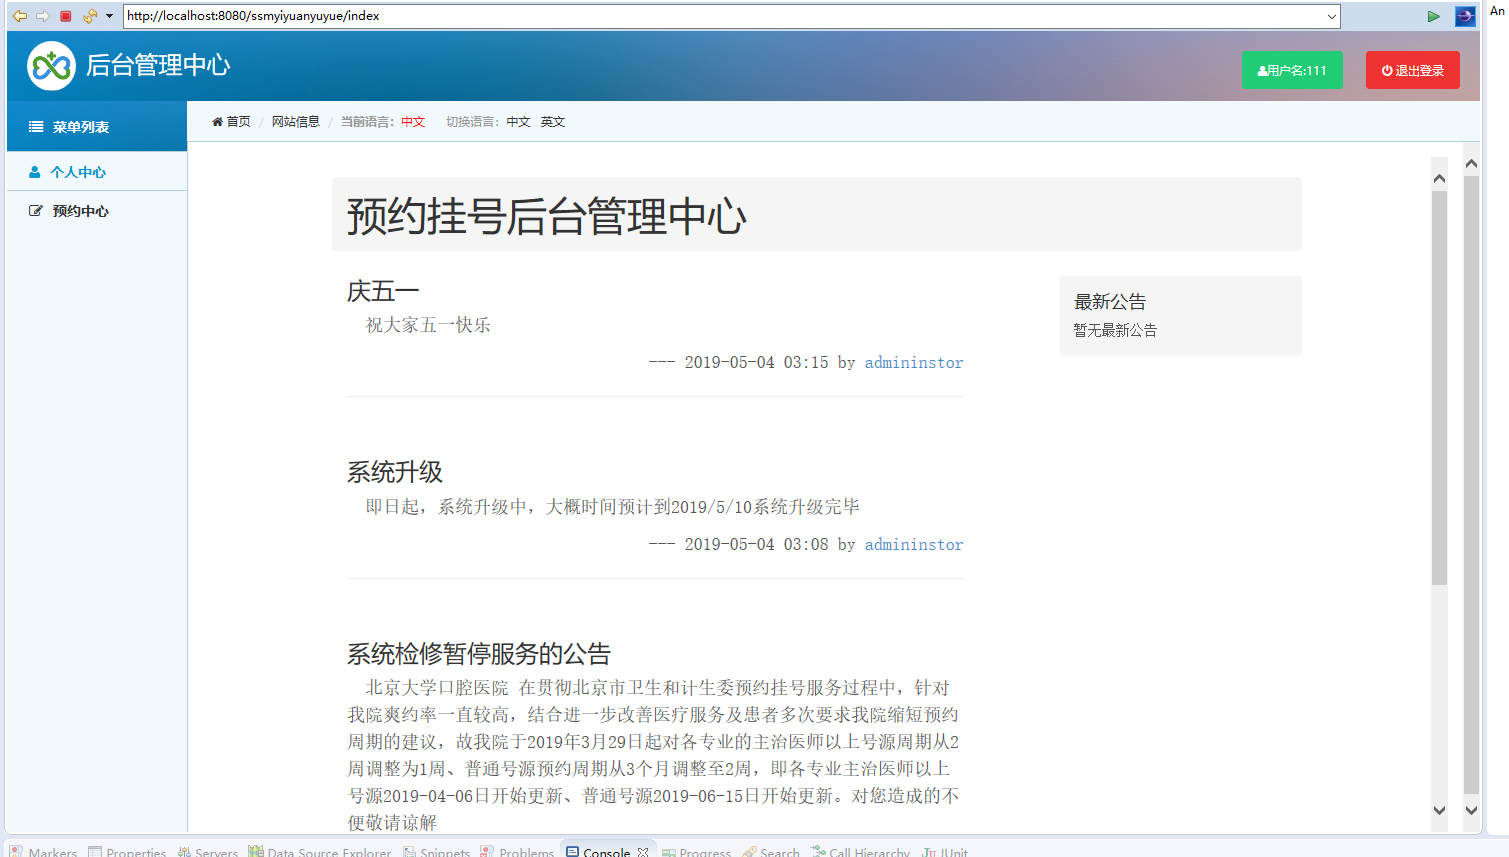Viewport: 1509px width, 857px height.
Task: Click the home icon next to 首页
Action: (x=216, y=121)
